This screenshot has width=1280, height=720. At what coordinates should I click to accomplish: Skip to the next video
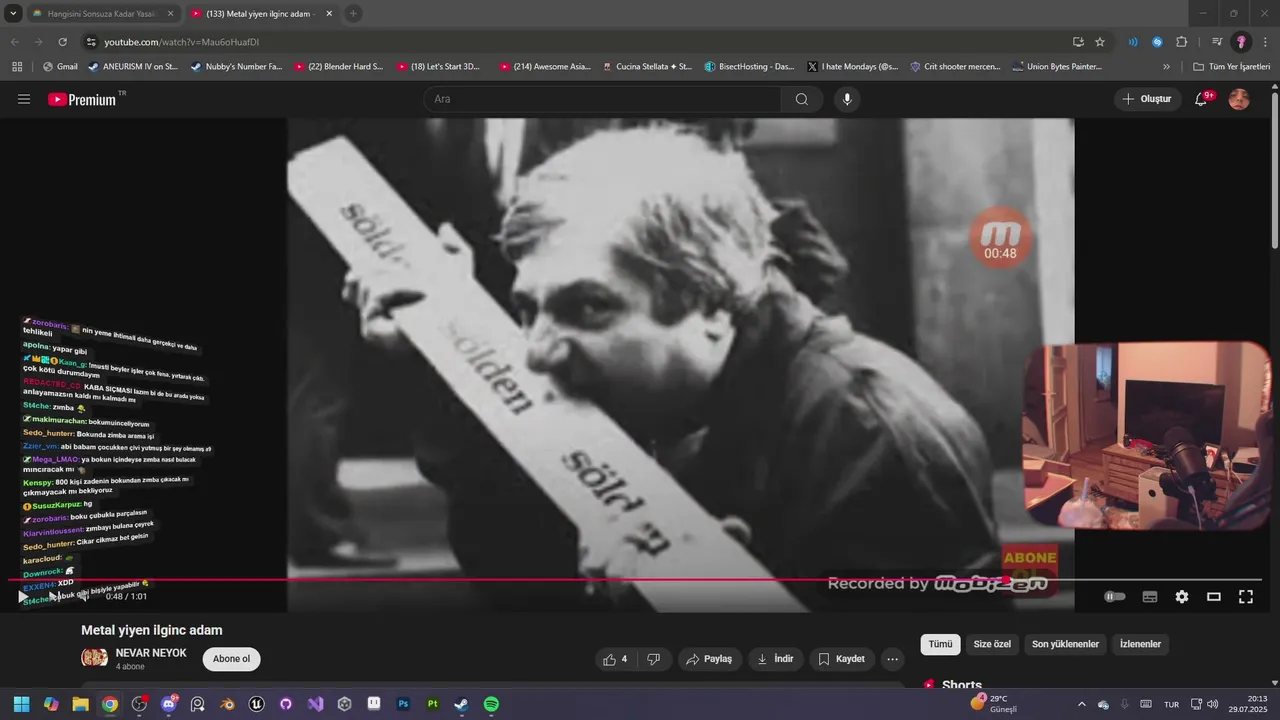coord(53,597)
